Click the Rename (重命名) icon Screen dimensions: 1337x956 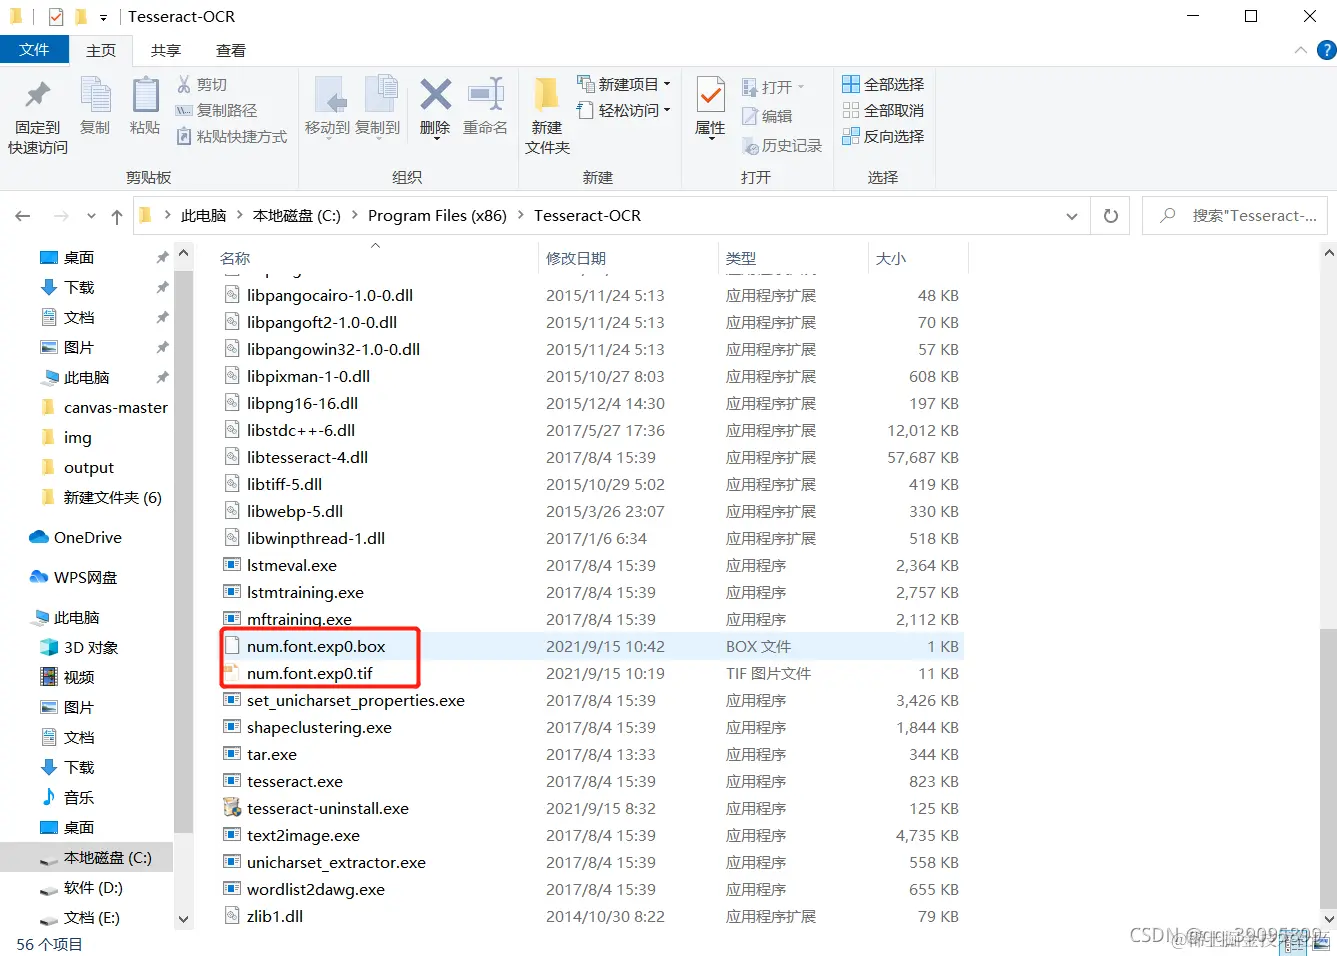pyautogui.click(x=486, y=95)
